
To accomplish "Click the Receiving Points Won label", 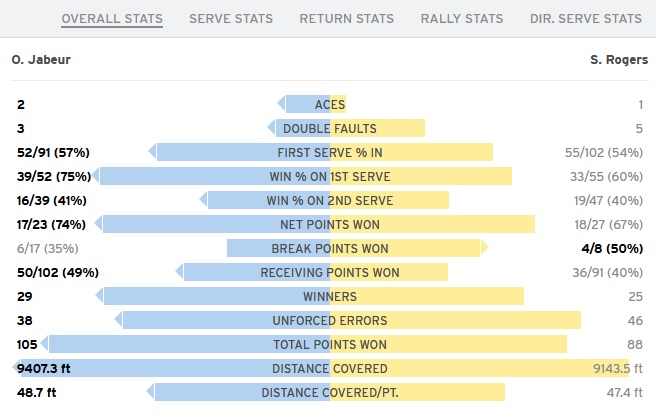I will [330, 273].
